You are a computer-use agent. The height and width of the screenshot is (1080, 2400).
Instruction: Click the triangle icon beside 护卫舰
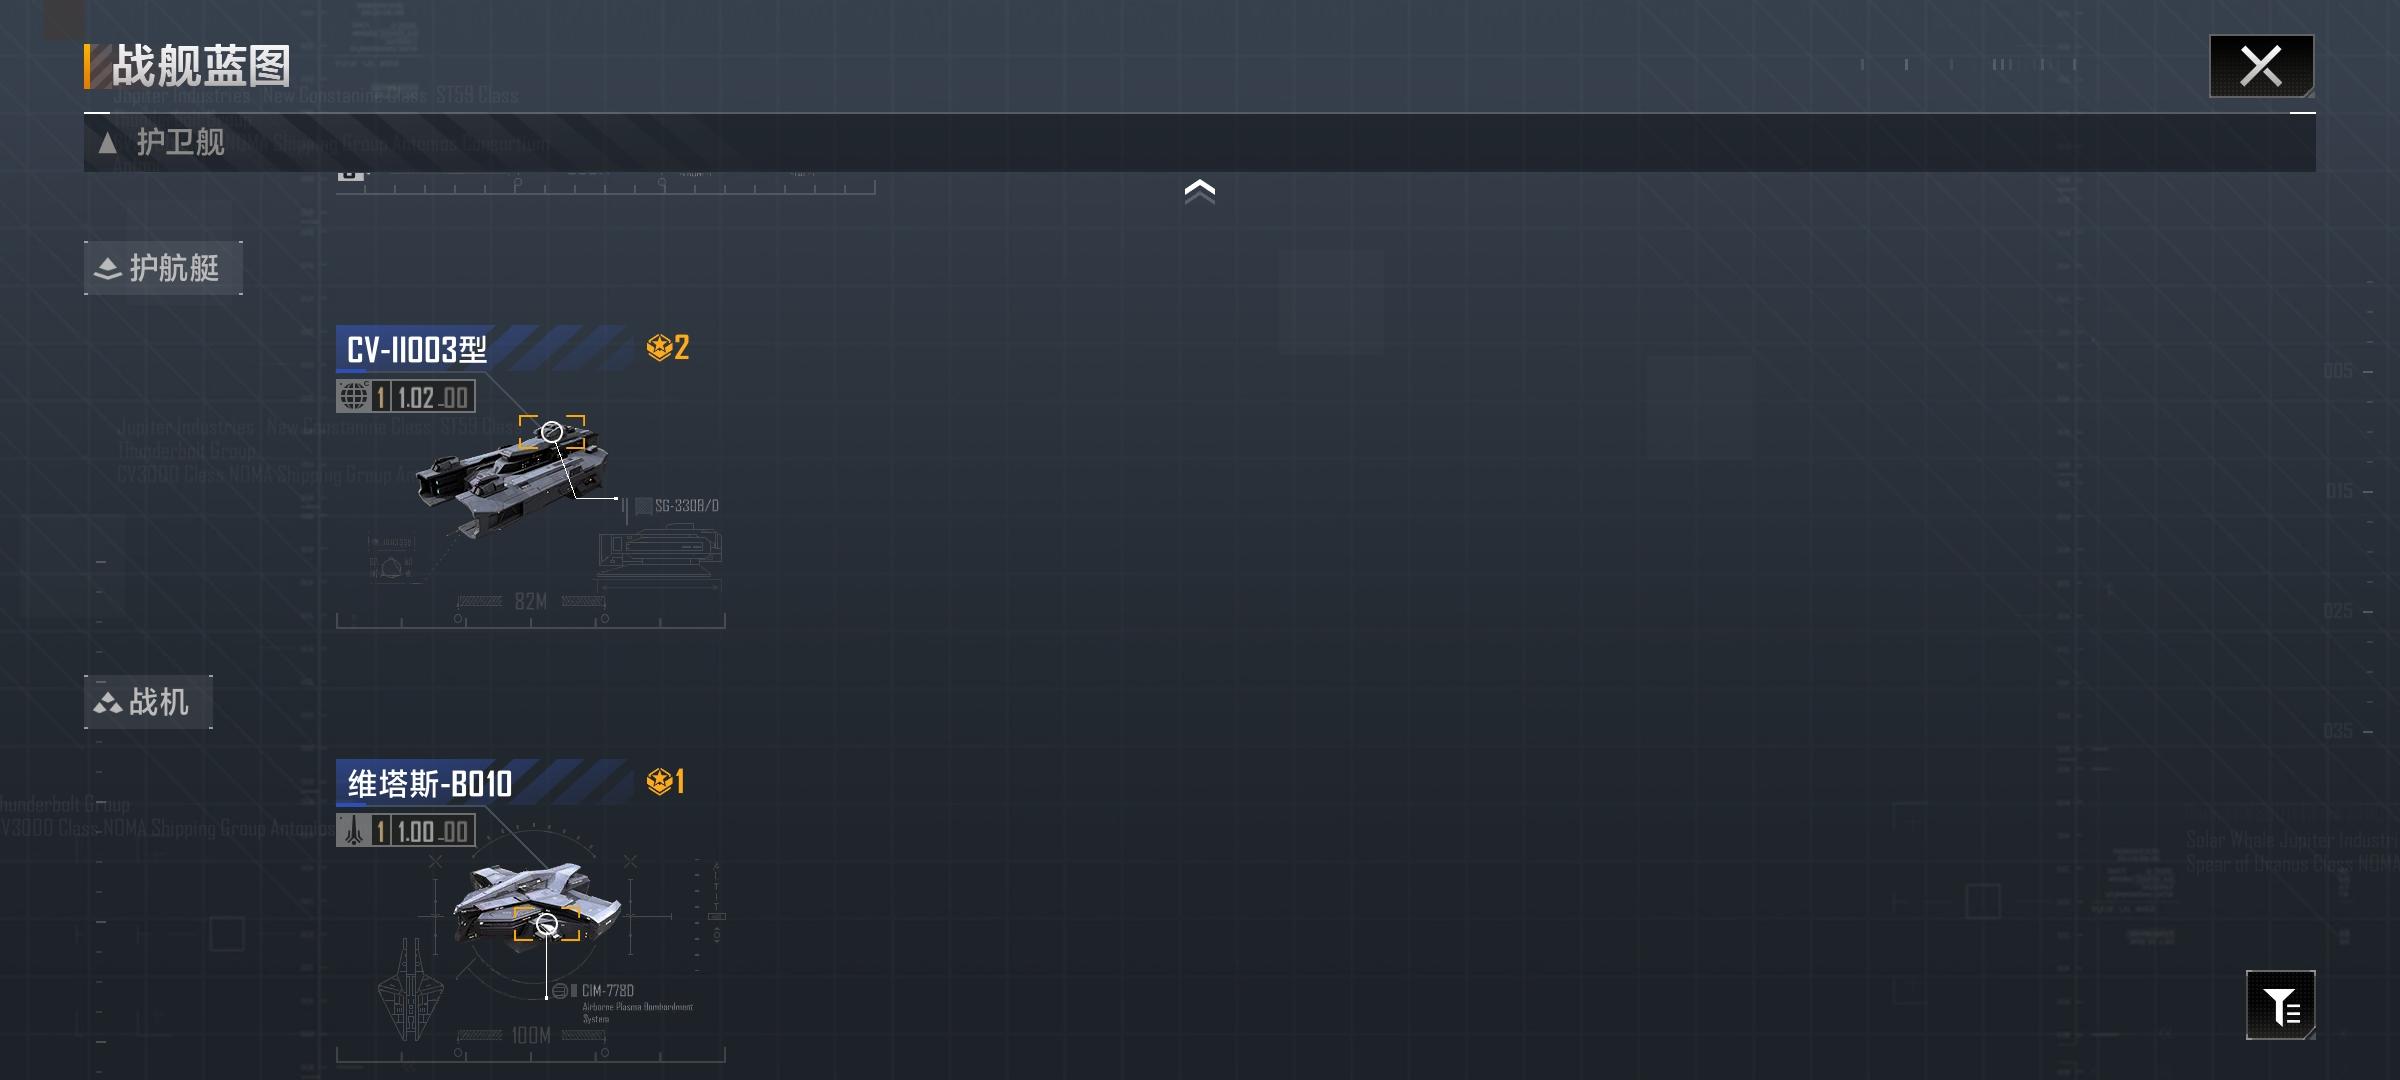tap(108, 143)
